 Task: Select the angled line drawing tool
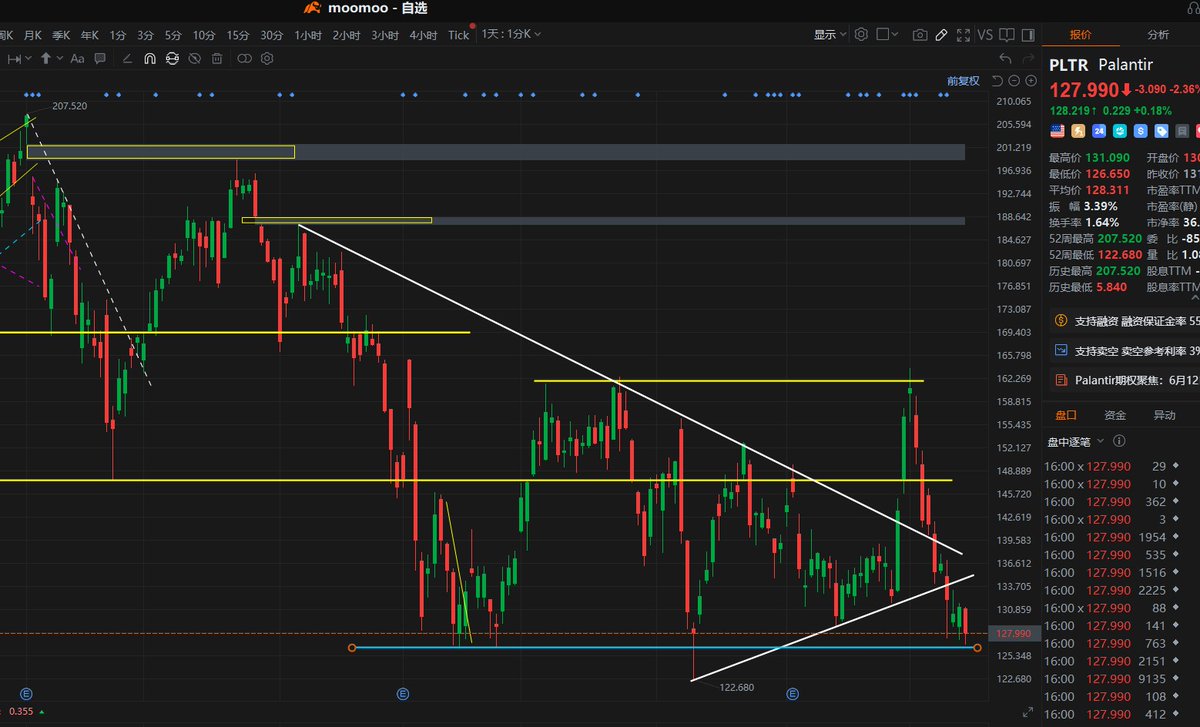click(x=127, y=59)
